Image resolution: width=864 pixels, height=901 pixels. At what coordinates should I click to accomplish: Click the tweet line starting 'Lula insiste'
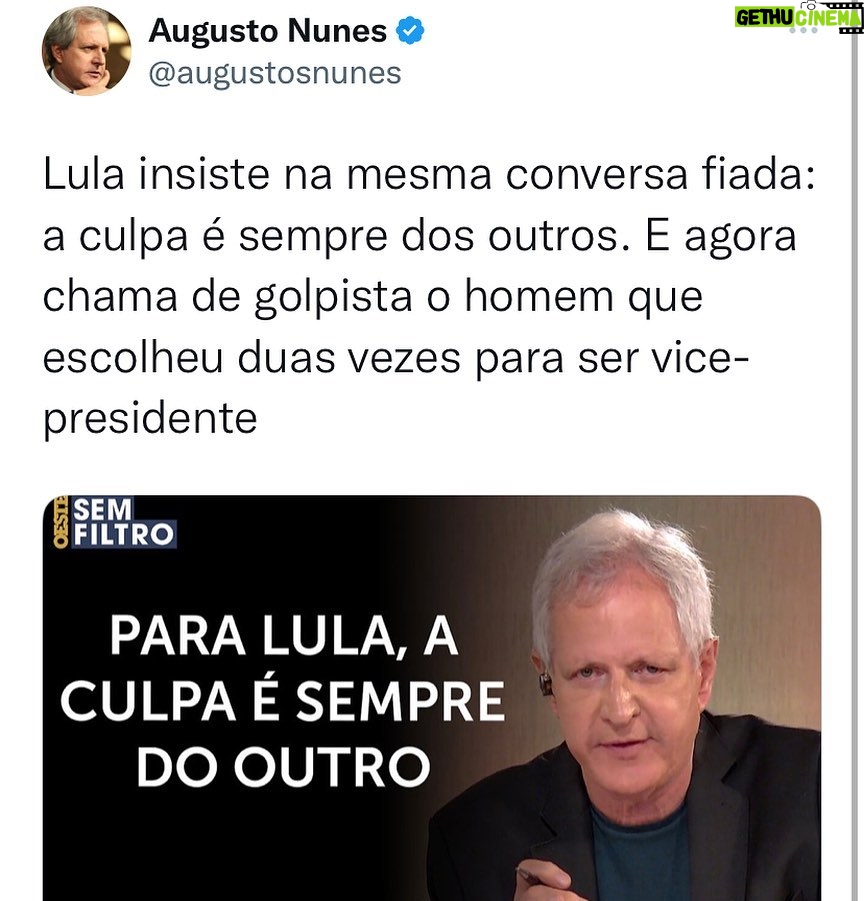click(x=429, y=174)
